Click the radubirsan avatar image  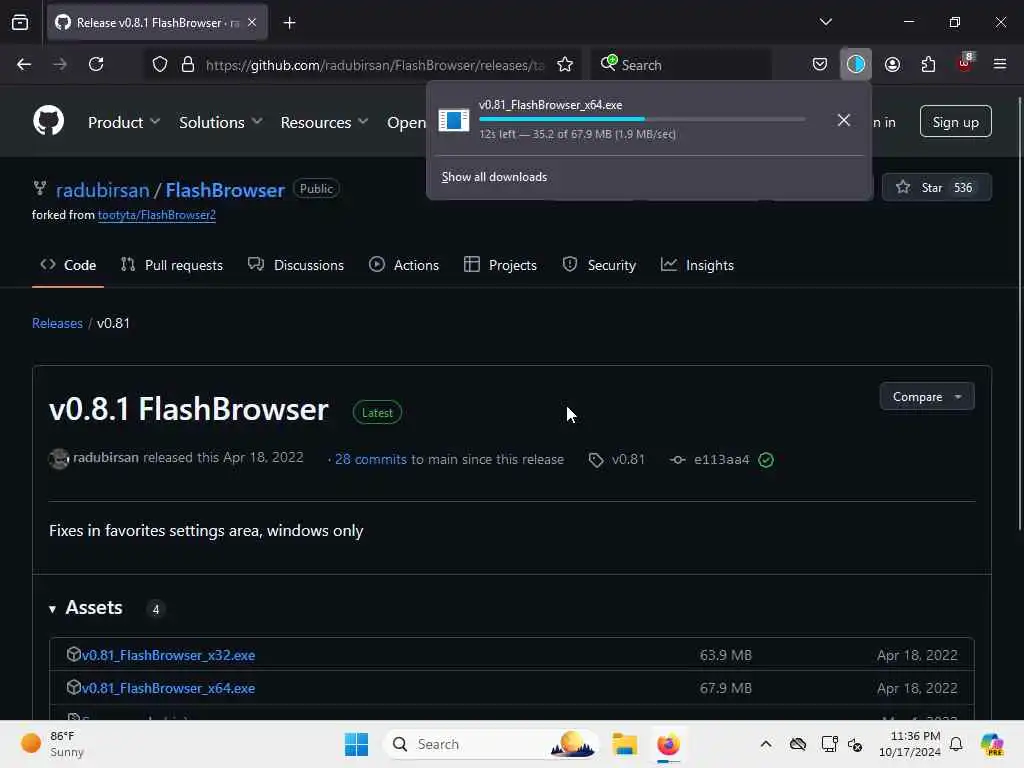59,459
